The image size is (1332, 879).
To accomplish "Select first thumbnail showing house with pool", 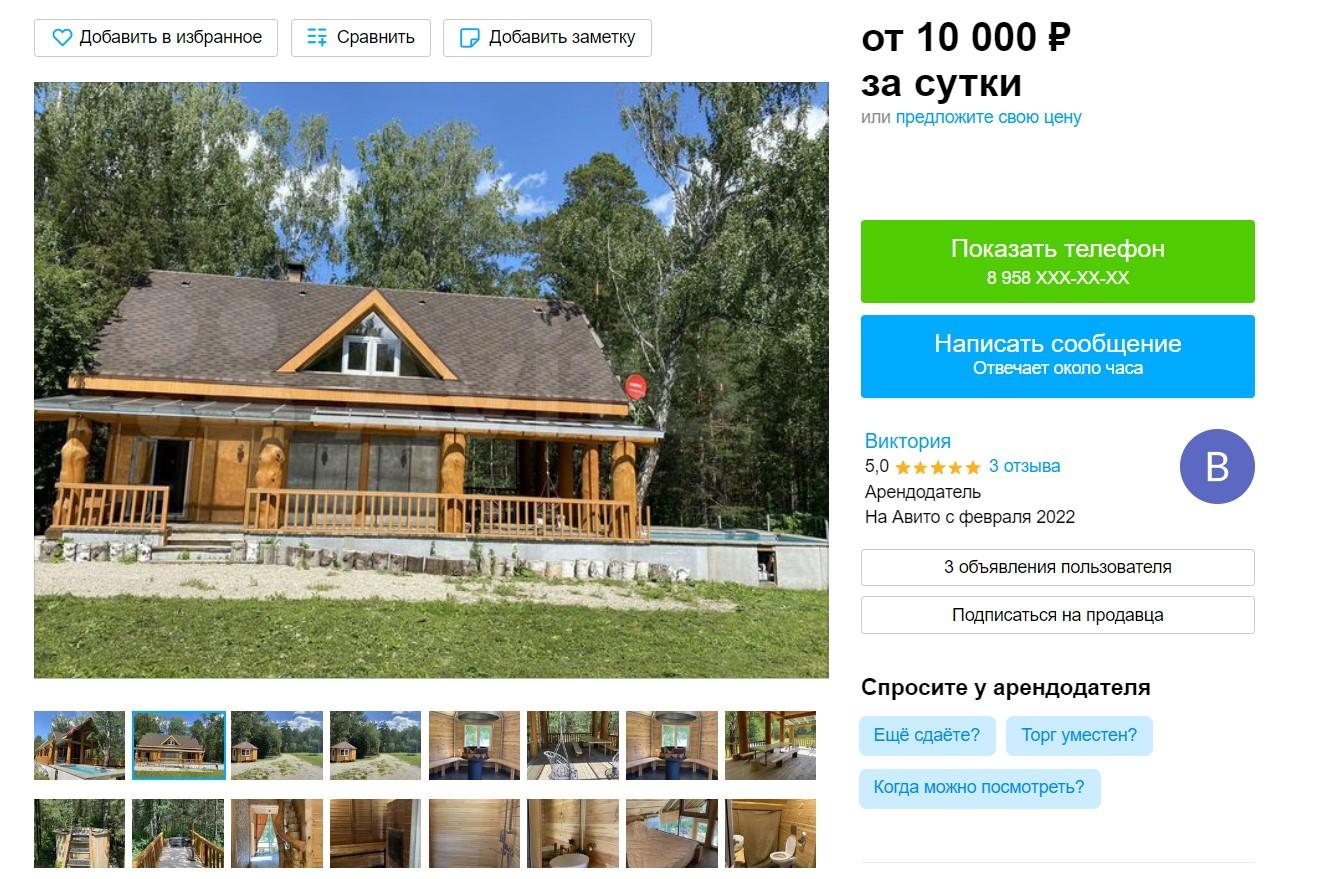I will (x=79, y=745).
